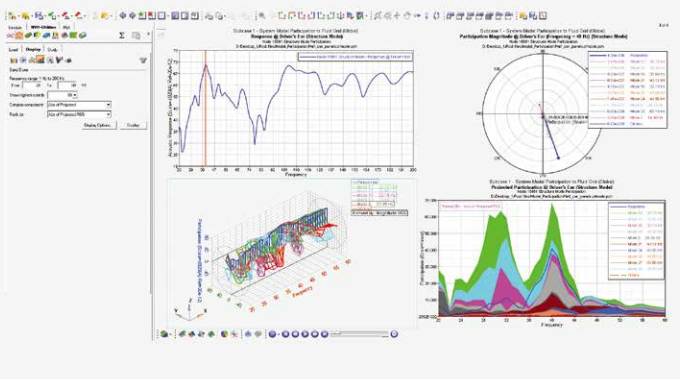Screen dimensions: 680x380
Task: Click the Sigma summation icon
Action: point(122,35)
